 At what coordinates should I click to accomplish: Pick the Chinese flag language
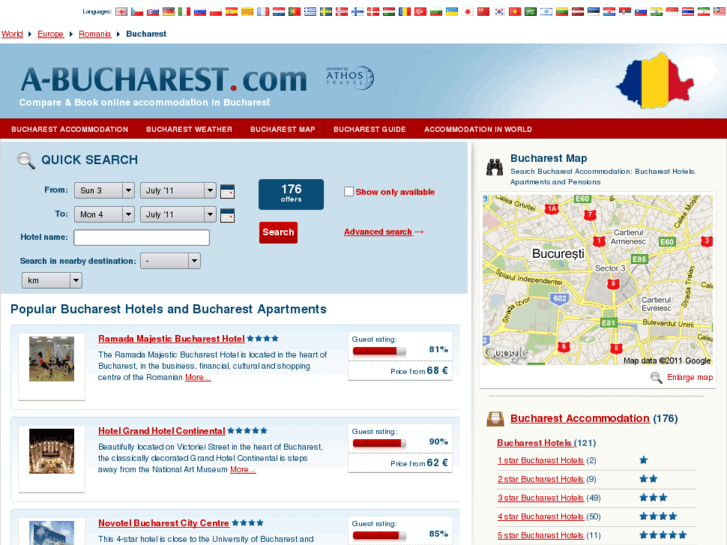tap(484, 12)
